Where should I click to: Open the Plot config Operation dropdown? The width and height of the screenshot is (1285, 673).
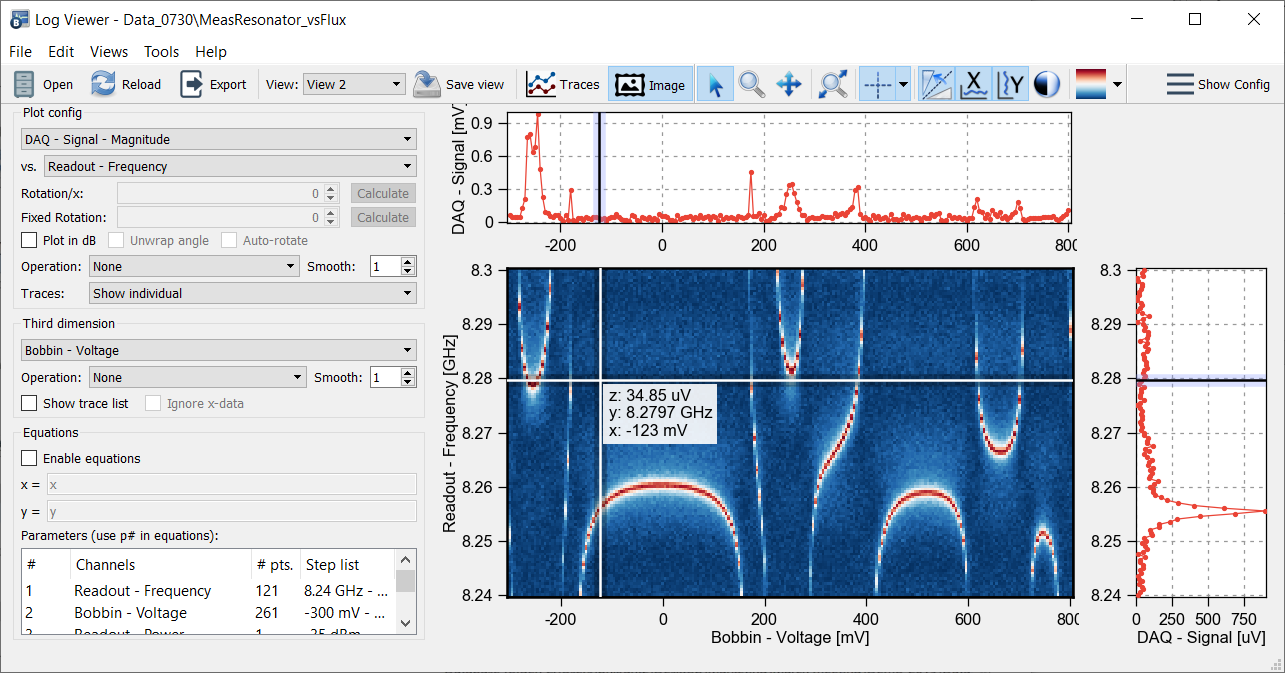pyautogui.click(x=194, y=266)
